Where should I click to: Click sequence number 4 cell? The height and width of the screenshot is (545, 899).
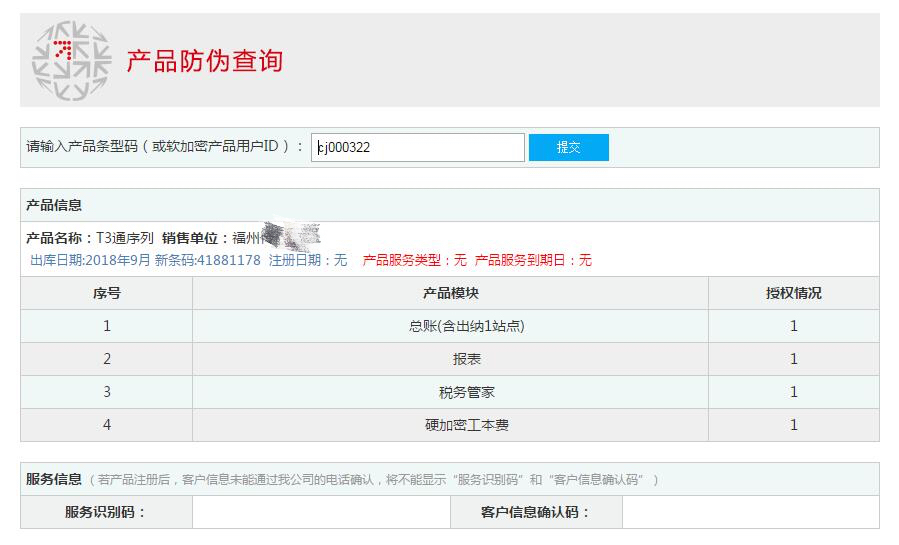point(107,425)
